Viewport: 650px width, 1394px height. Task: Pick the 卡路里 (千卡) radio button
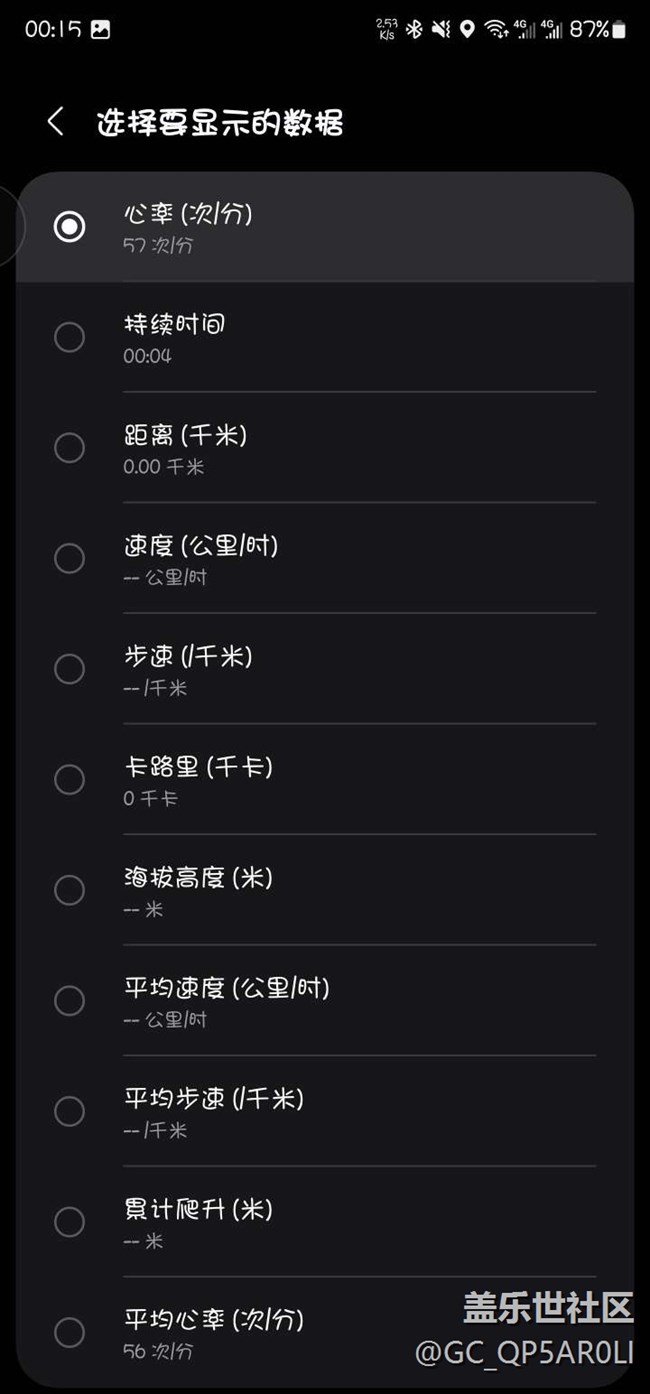tap(69, 780)
